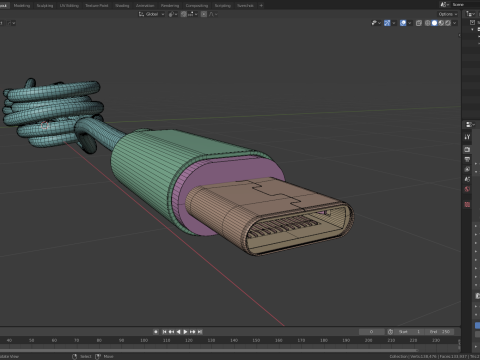Click the timeline horizontal scrollbar

point(208,350)
